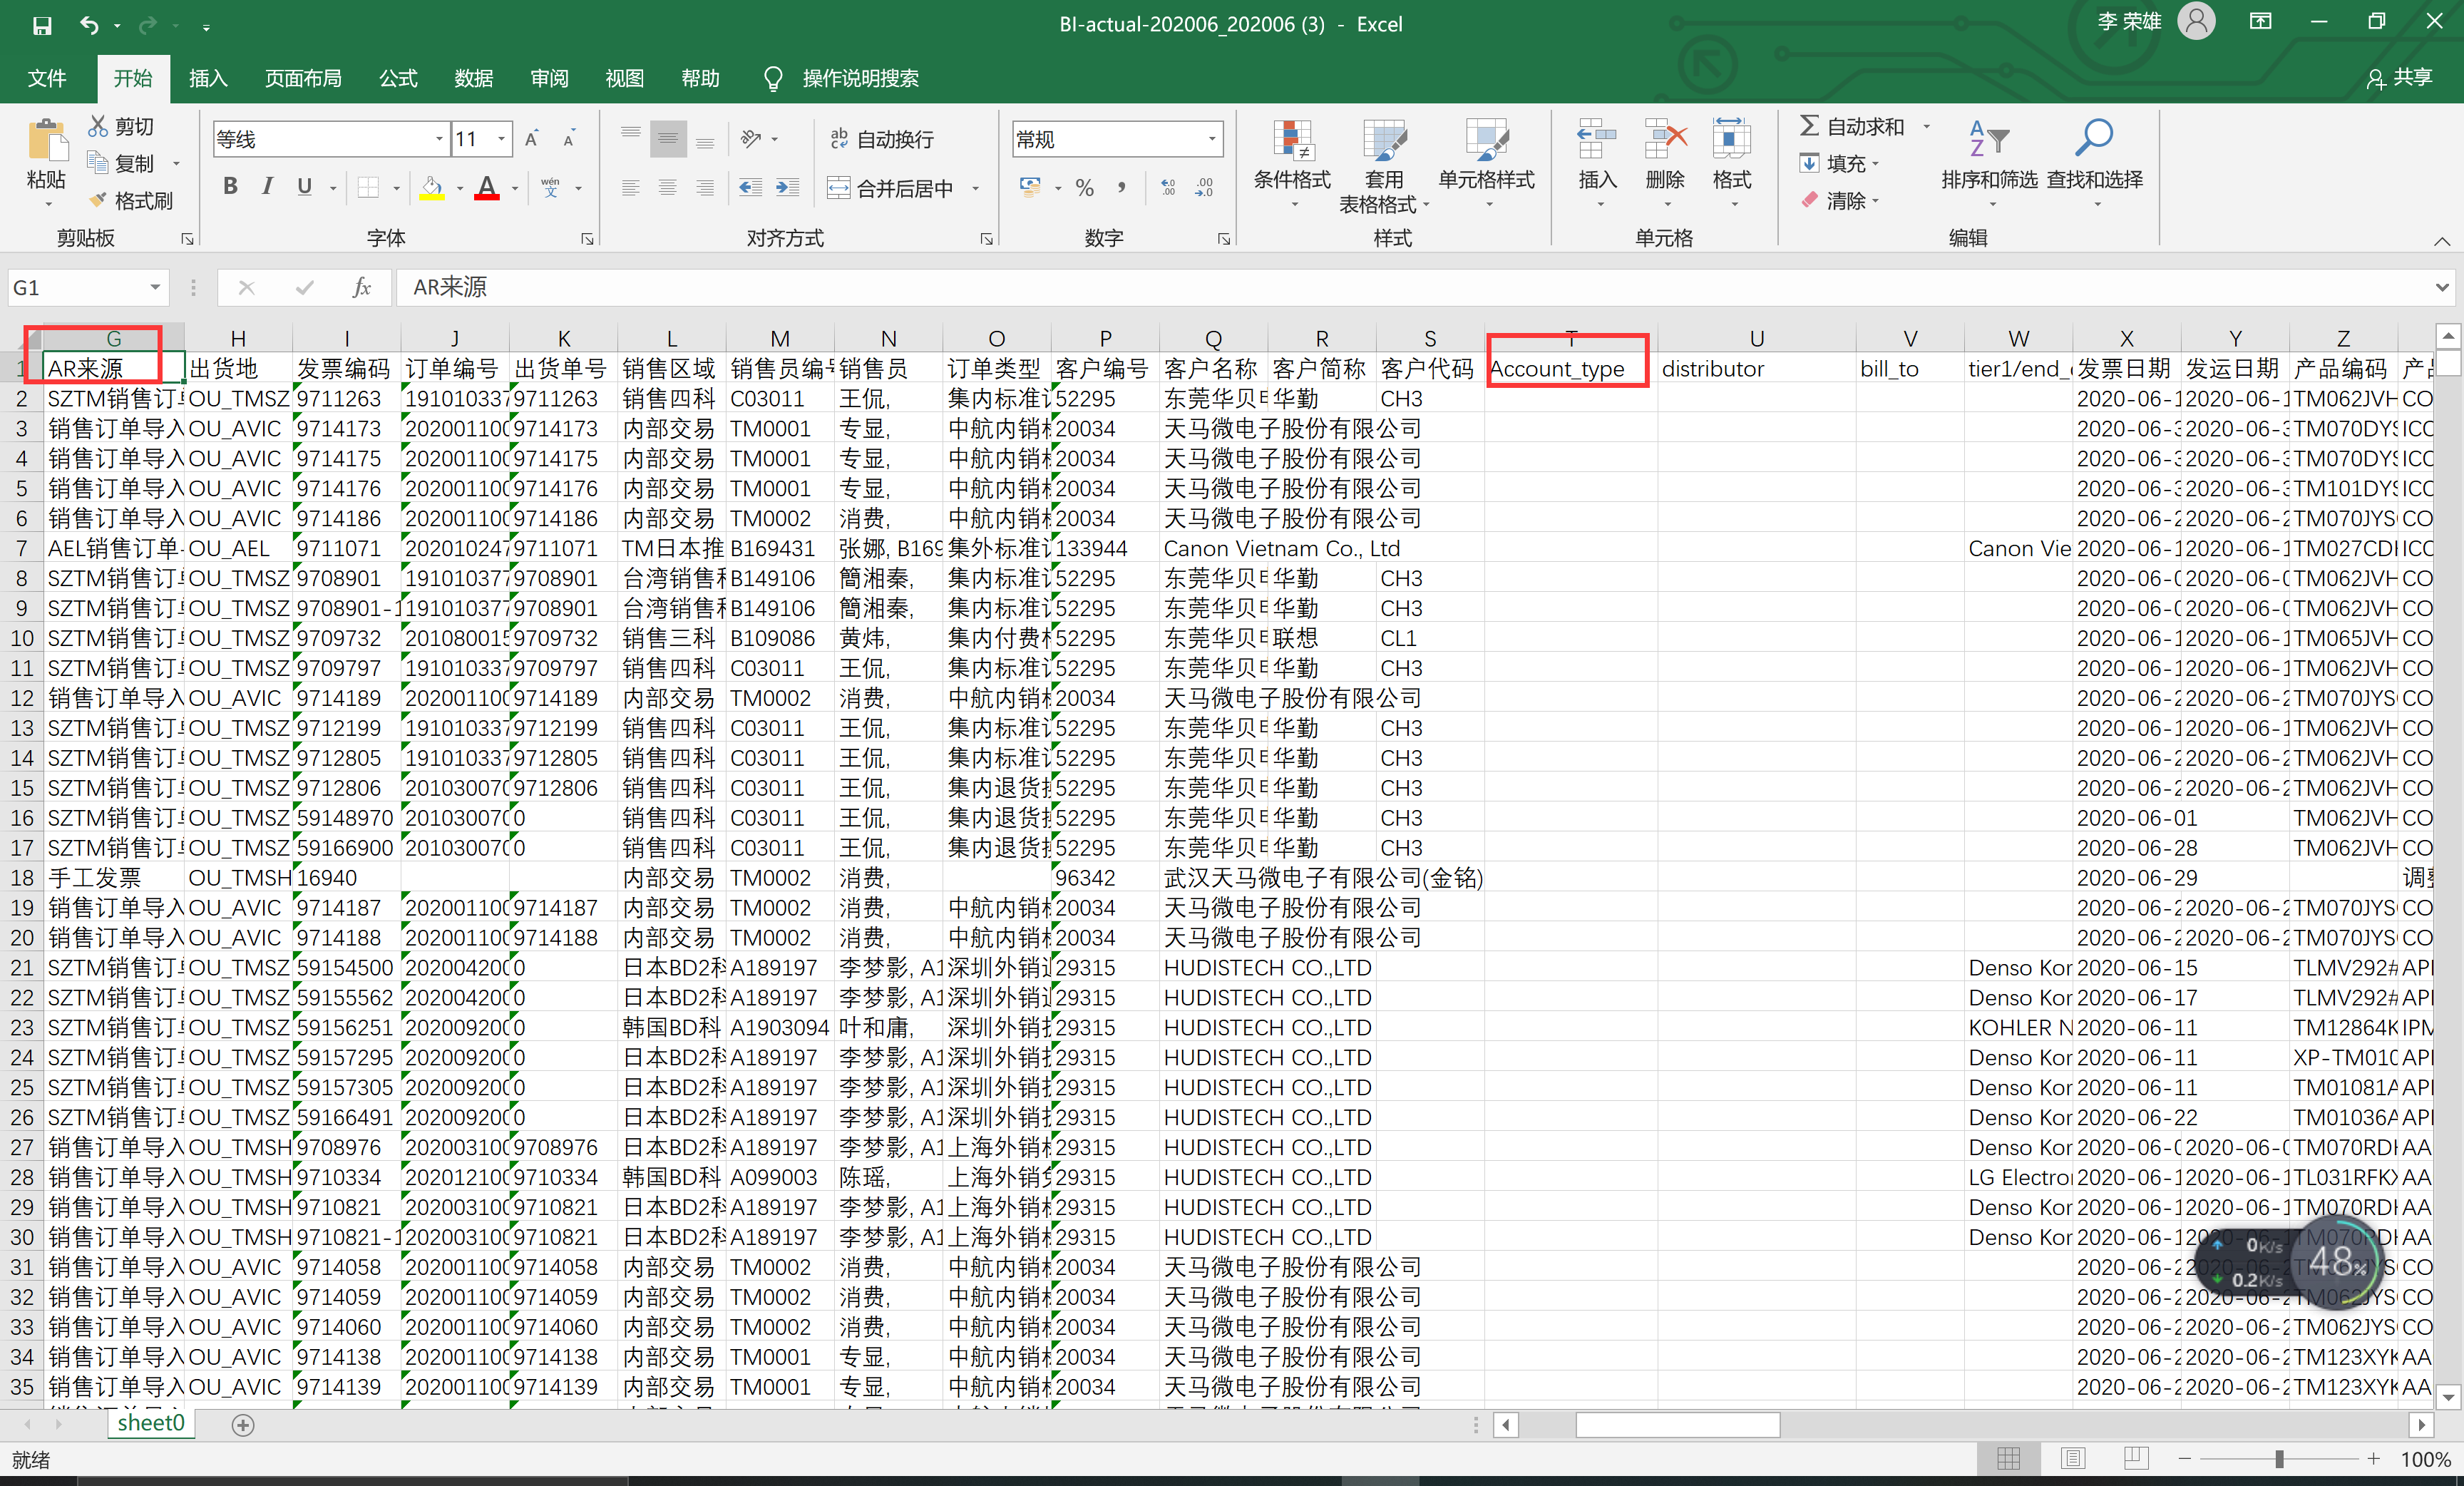Screen dimensions: 2464x1486
Task: Click the insert function fx icon
Action: coord(362,288)
